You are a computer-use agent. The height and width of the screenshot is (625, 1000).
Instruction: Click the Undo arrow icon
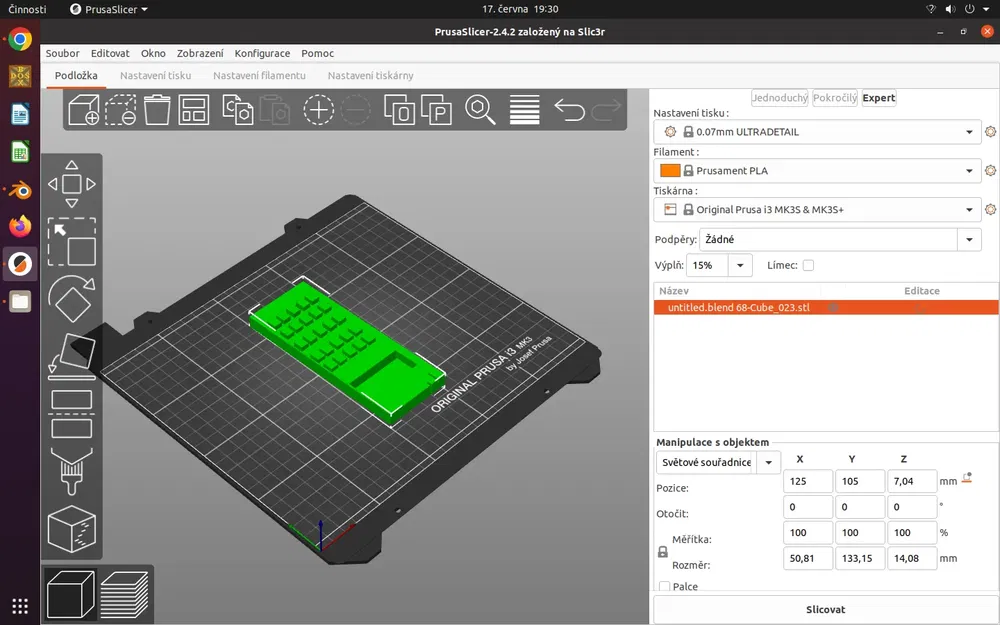point(569,110)
